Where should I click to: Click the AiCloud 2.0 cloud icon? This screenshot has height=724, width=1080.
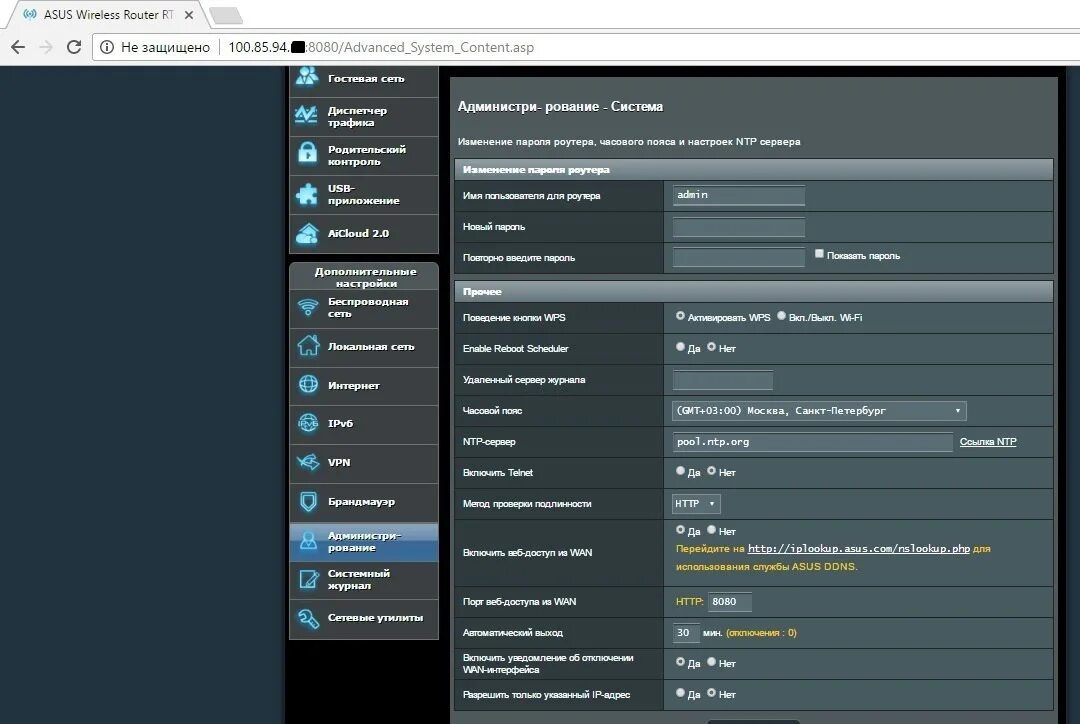pos(307,234)
